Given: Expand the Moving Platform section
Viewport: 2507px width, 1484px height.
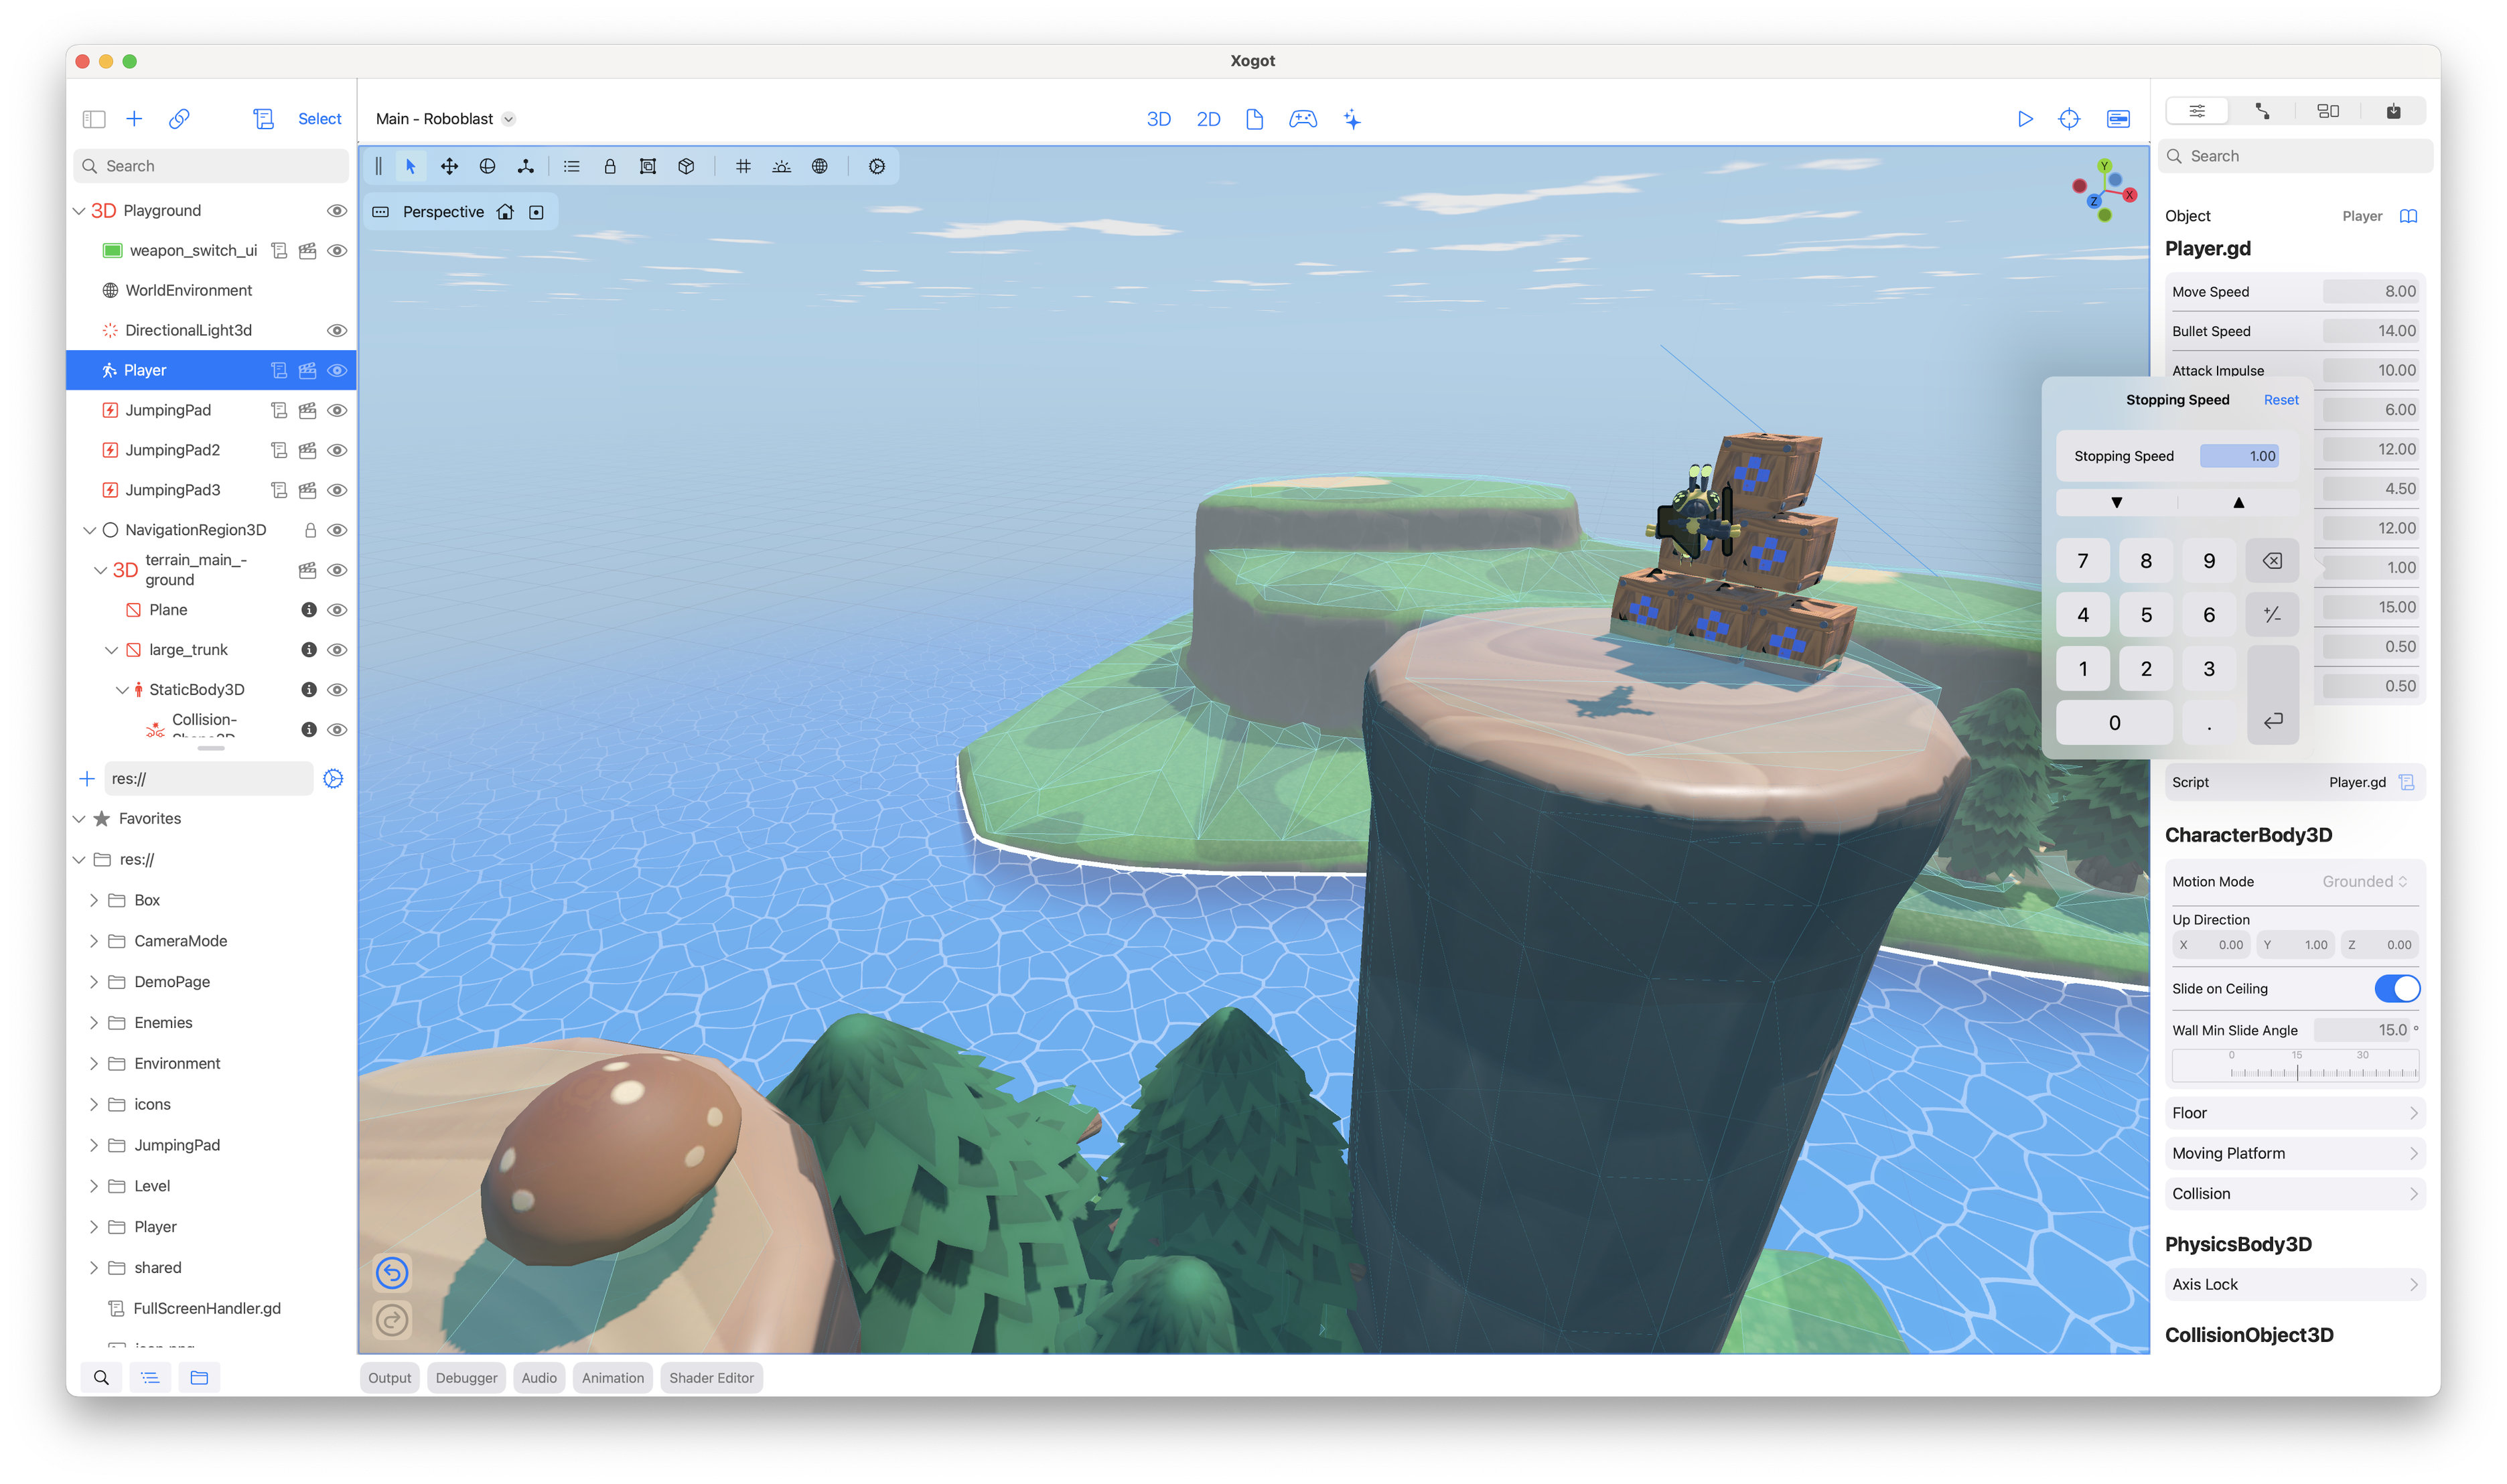Looking at the screenshot, I should [2294, 1153].
